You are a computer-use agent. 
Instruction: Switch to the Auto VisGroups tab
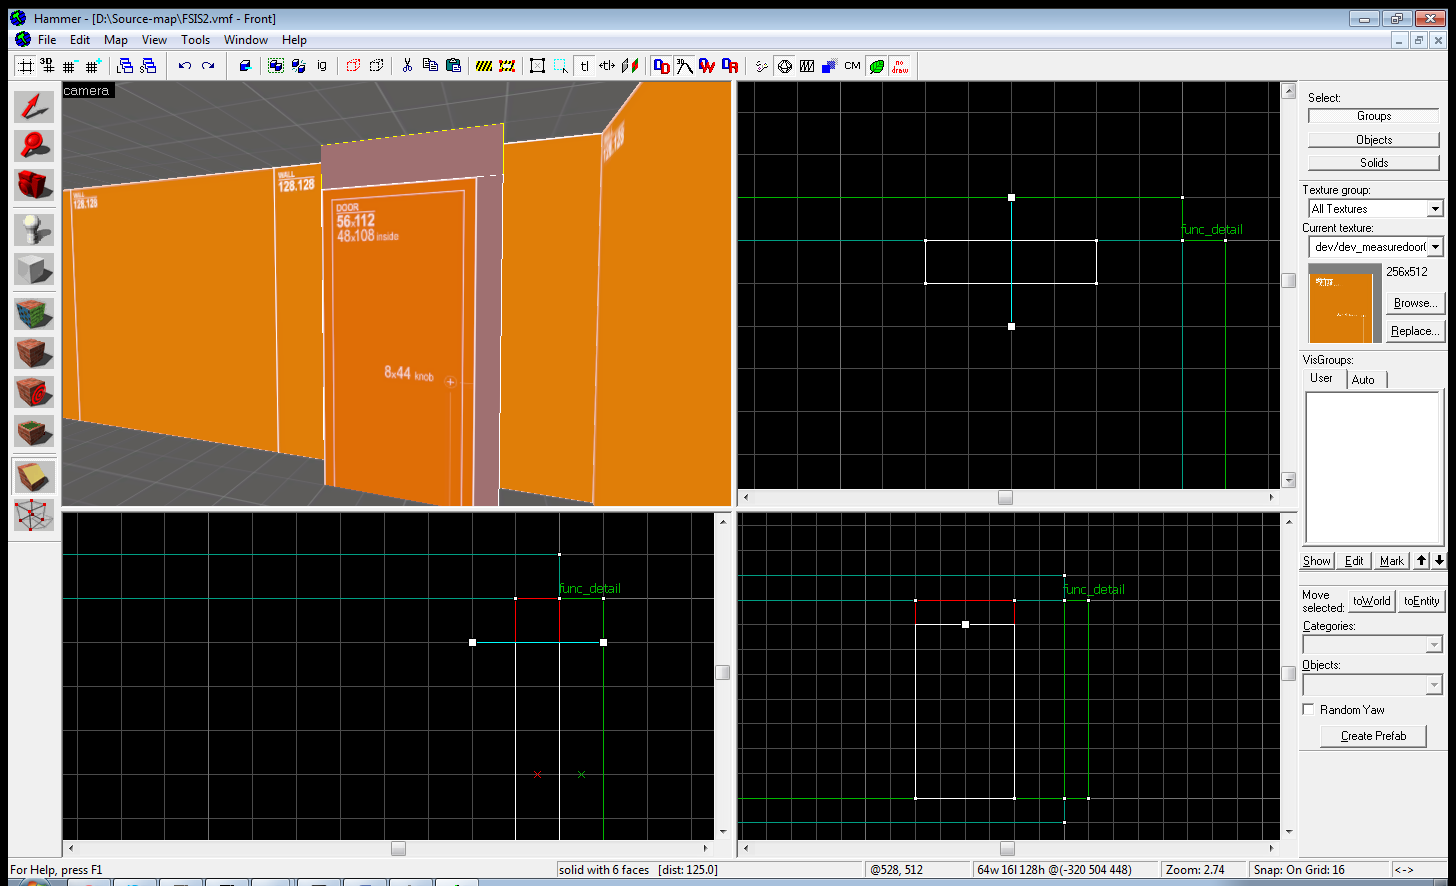[1364, 379]
